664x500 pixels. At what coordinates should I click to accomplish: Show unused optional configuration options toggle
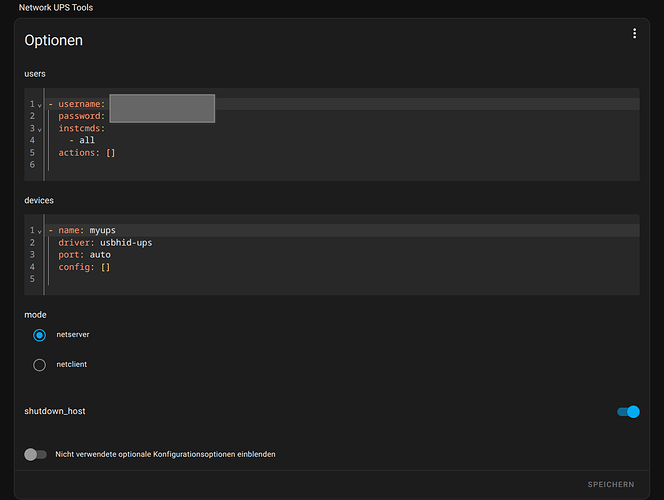[35, 454]
